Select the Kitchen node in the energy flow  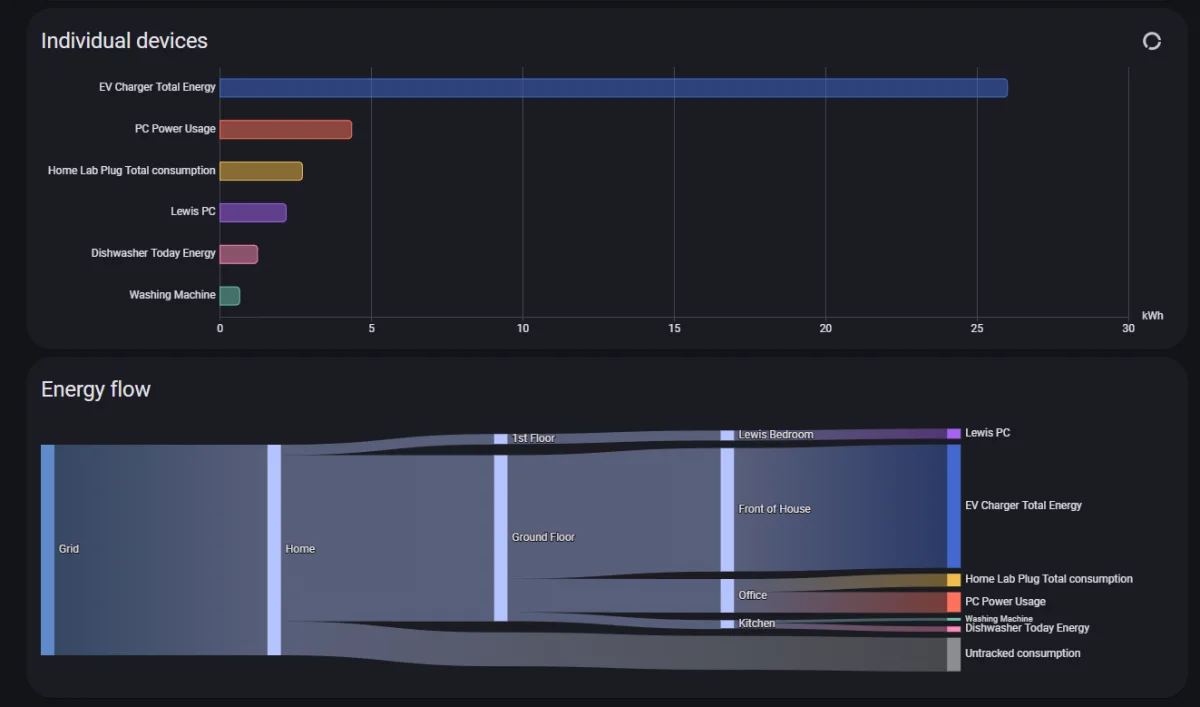(727, 624)
